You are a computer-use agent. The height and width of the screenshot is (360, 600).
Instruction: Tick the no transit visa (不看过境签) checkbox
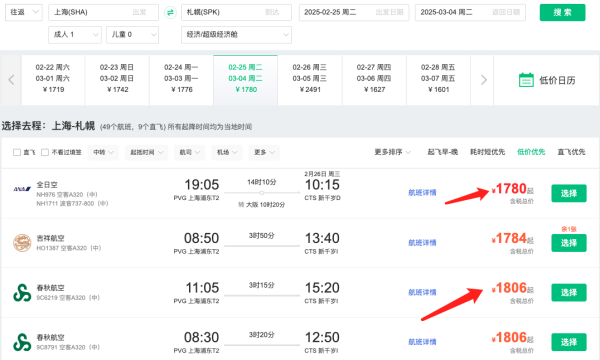click(45, 152)
